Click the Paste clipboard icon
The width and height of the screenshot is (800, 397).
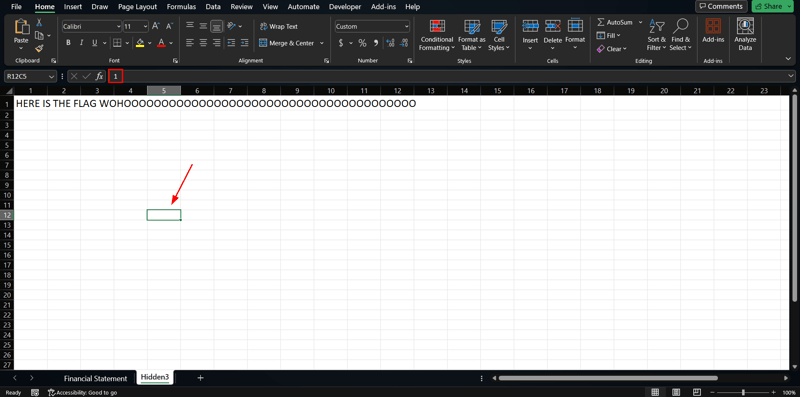21,27
